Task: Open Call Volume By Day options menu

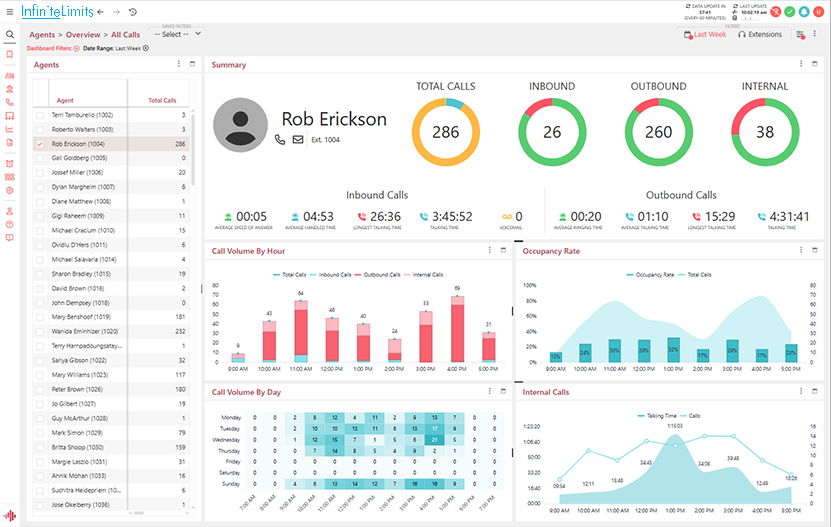Action: (490, 391)
